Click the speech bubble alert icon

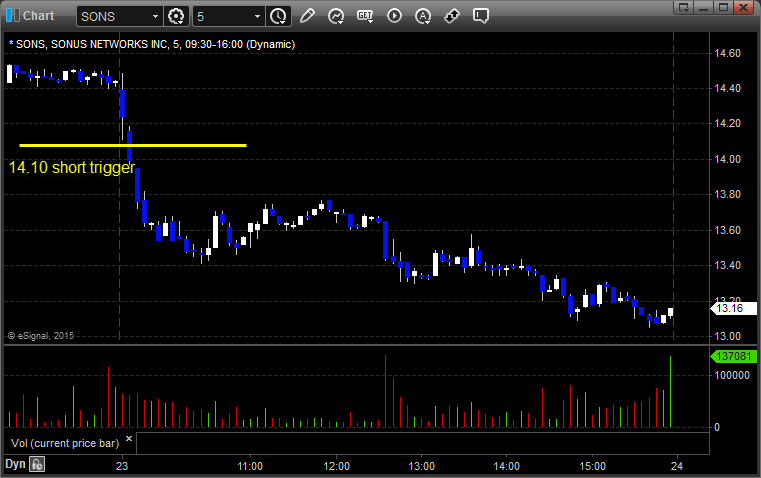click(480, 16)
